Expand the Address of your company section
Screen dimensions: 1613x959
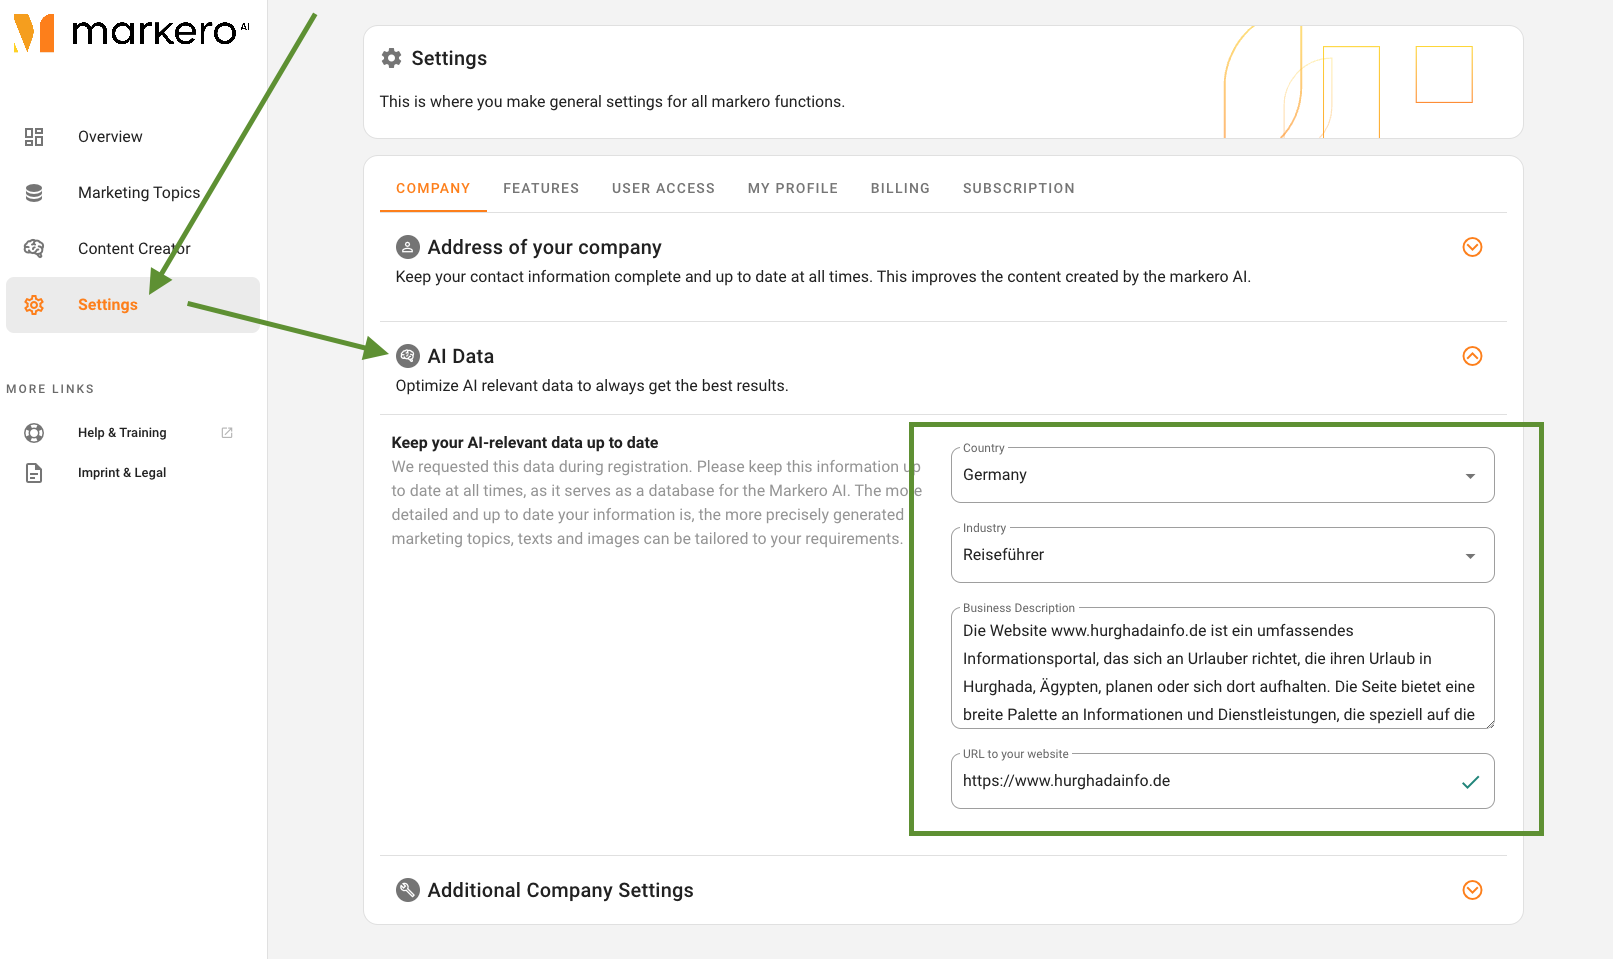pyautogui.click(x=1472, y=247)
